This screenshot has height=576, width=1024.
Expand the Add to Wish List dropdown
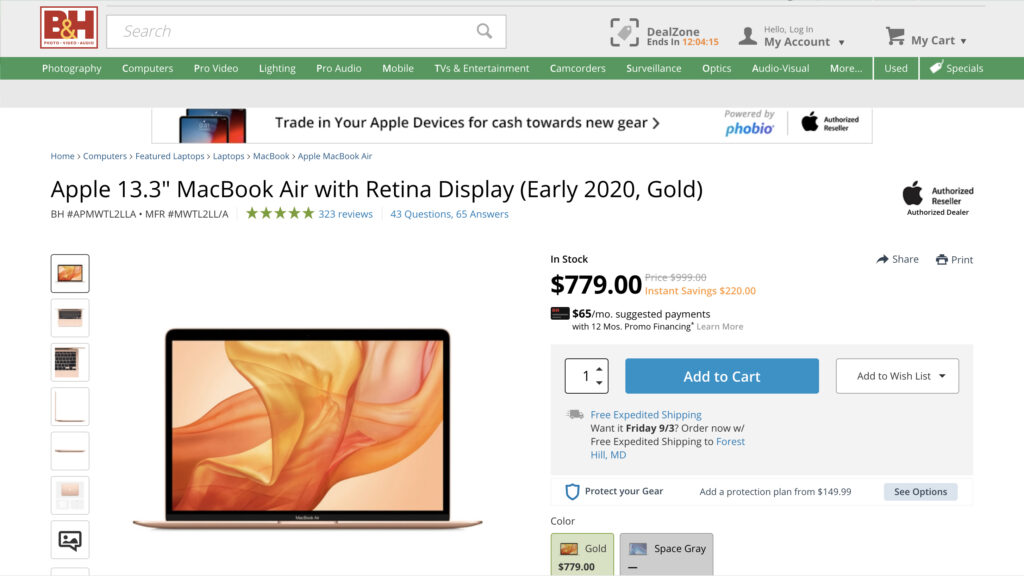pyautogui.click(x=942, y=376)
